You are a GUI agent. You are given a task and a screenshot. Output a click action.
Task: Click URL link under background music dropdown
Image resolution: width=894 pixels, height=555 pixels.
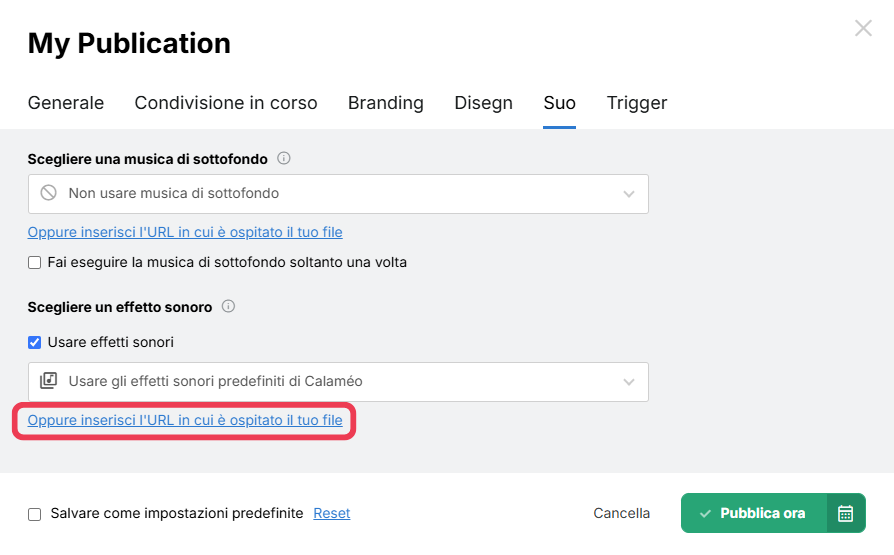pos(185,233)
